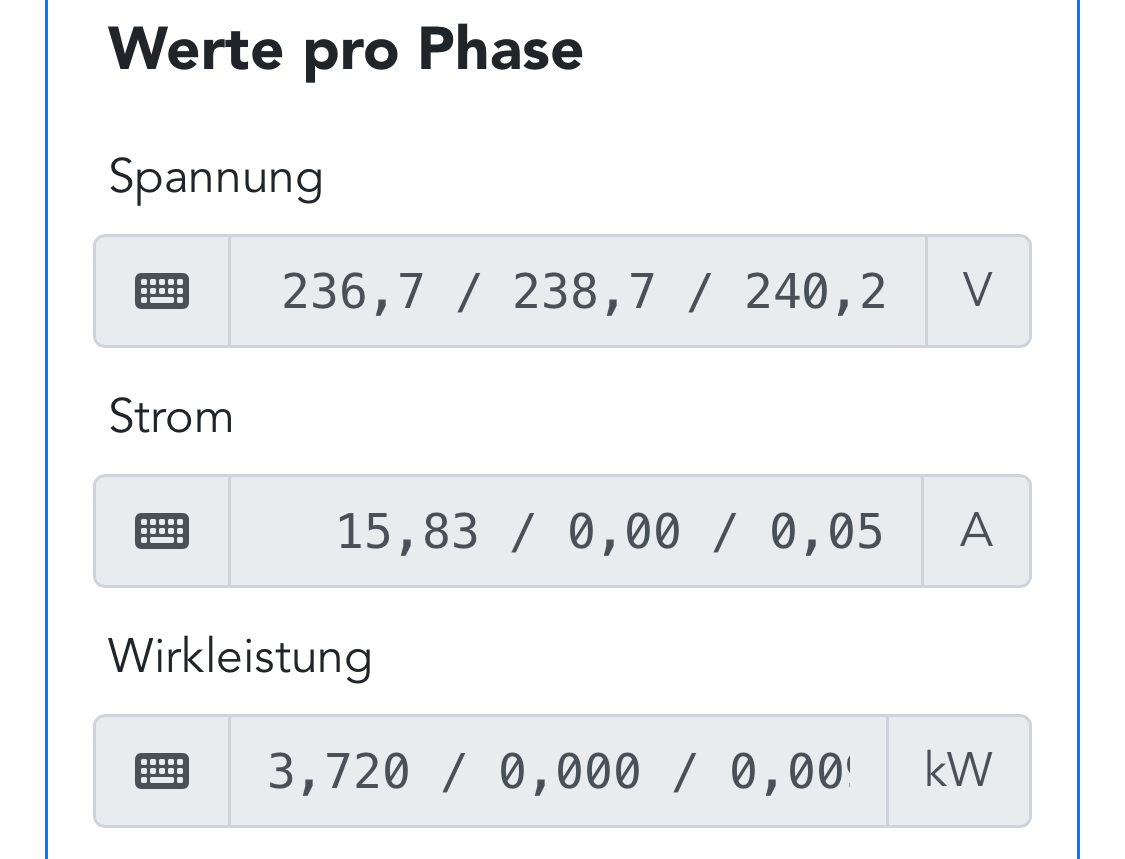Click the 15,83 phase one current value

pos(408,532)
